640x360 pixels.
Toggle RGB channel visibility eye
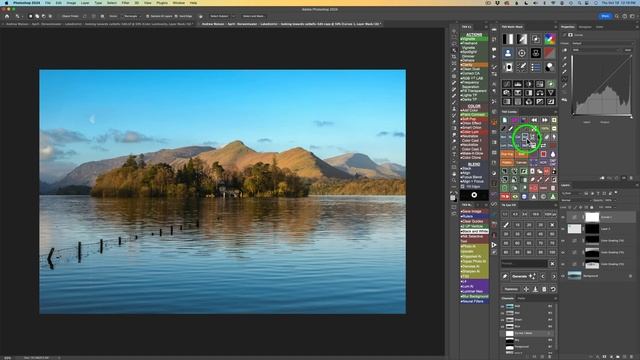point(502,306)
